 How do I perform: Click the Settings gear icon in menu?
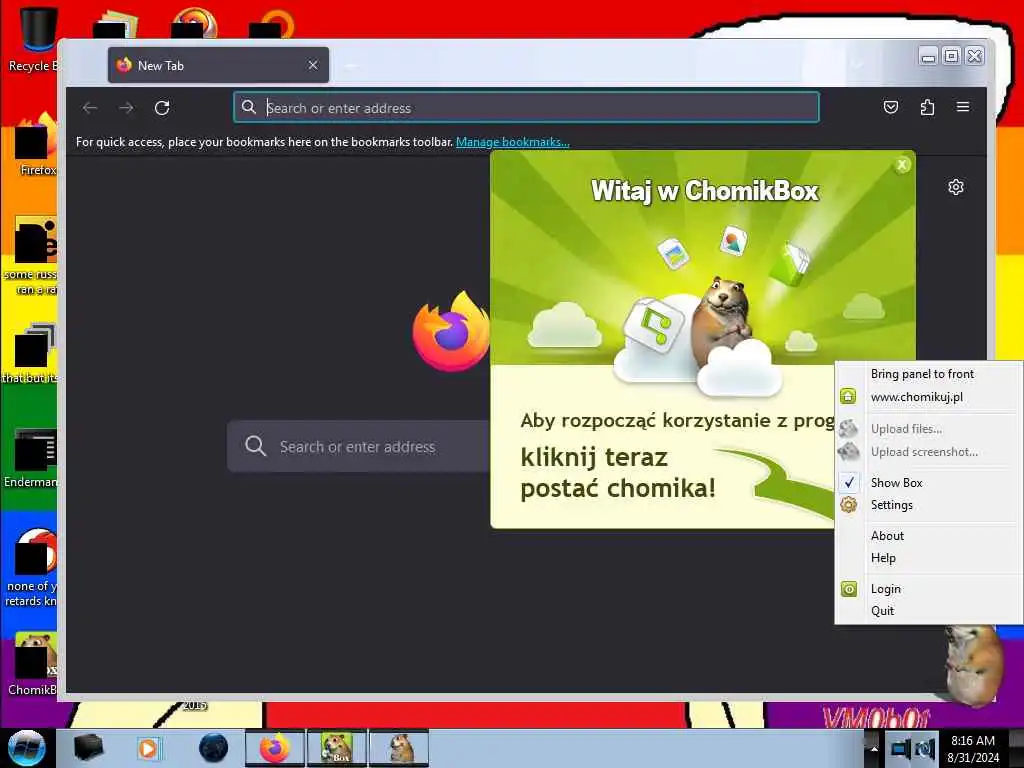pos(848,505)
